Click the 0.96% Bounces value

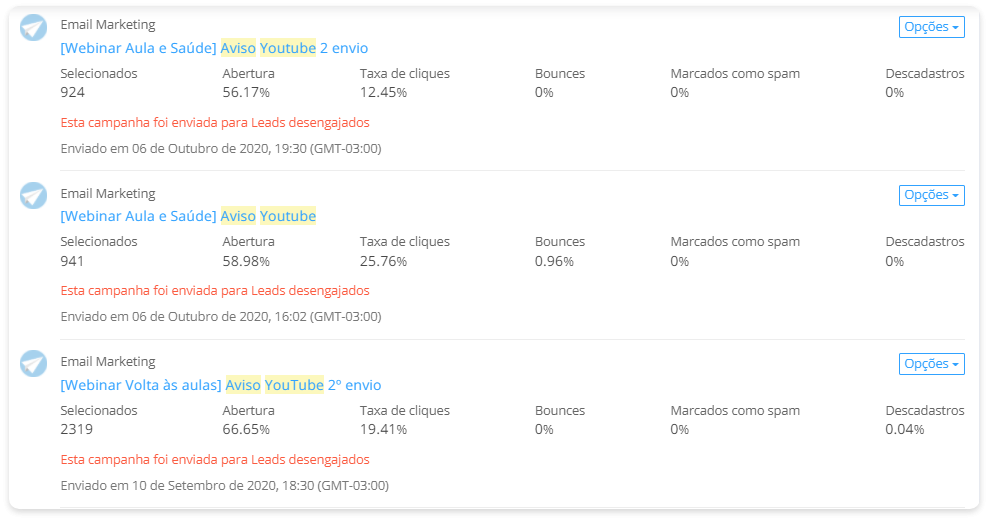coord(554,261)
